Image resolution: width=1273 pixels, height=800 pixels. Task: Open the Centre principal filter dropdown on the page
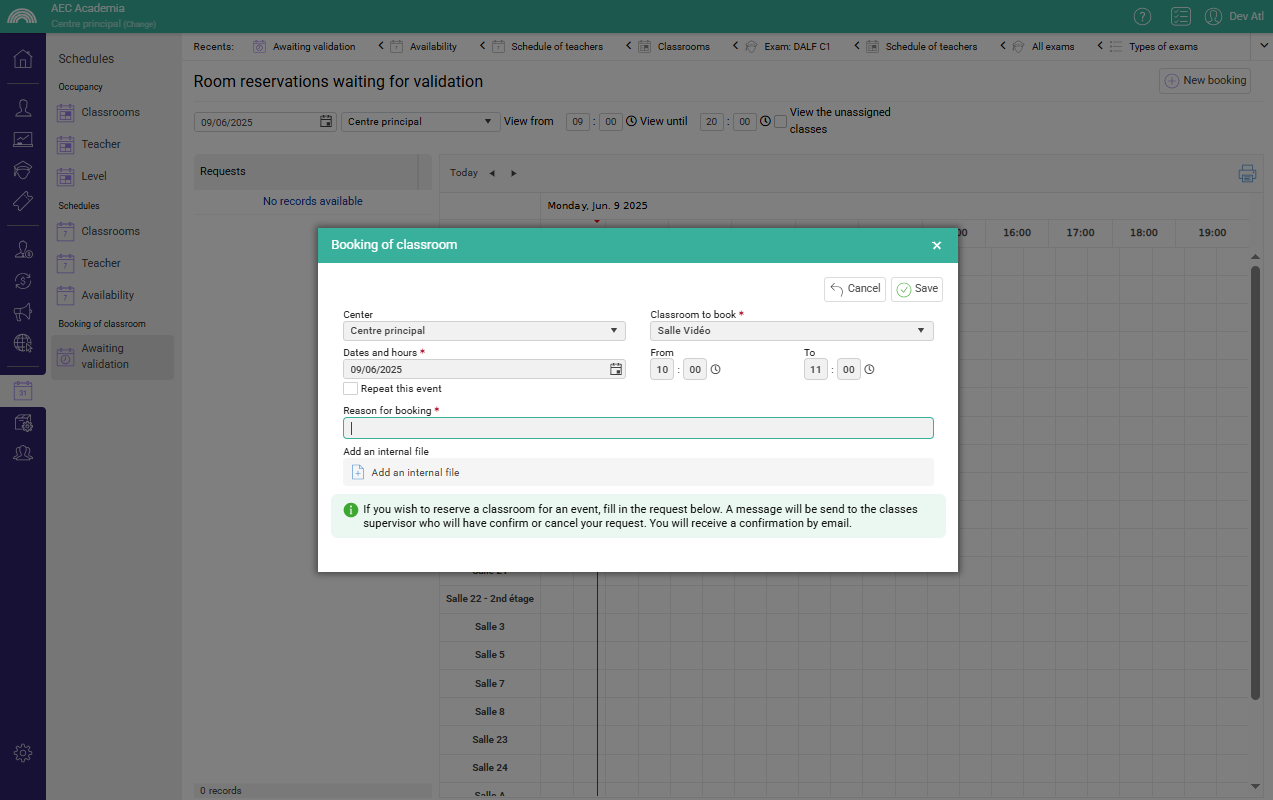coord(421,121)
